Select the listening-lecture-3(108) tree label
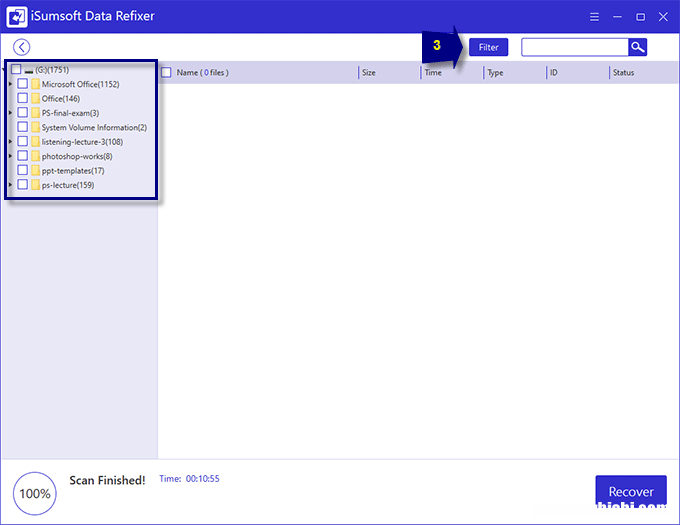 coord(82,142)
